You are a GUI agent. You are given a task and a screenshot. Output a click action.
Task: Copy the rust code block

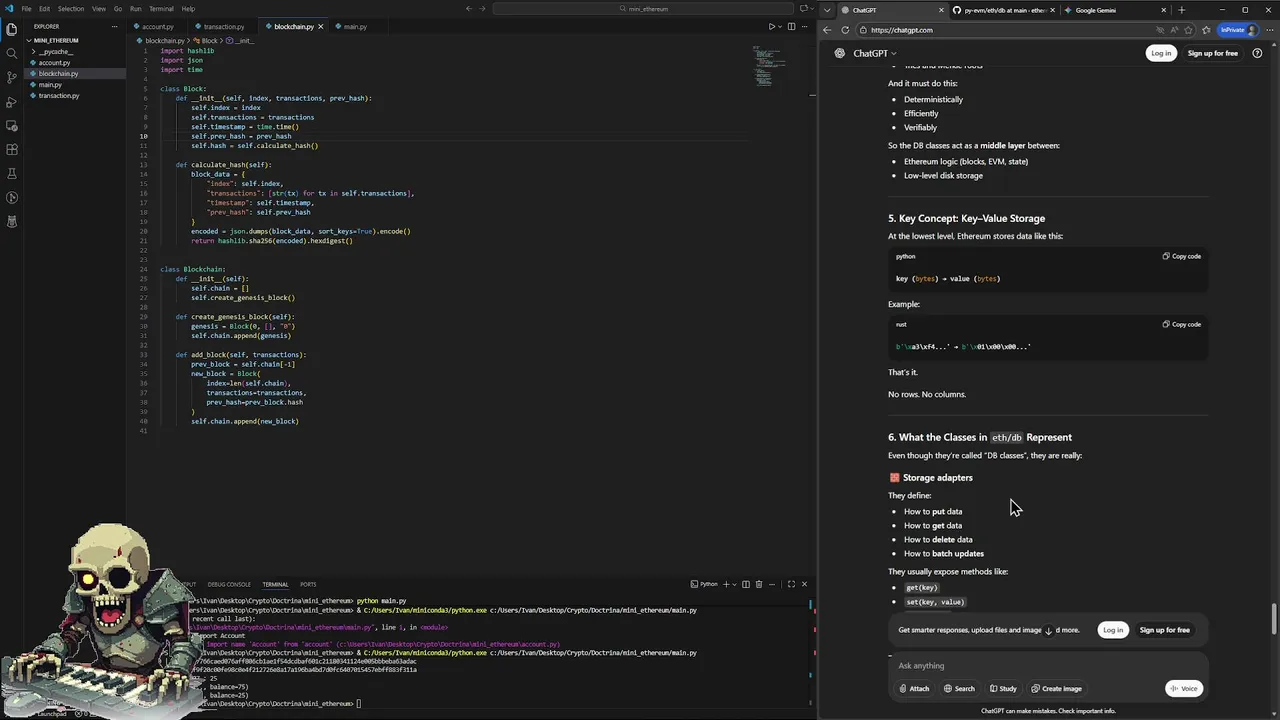[1182, 324]
